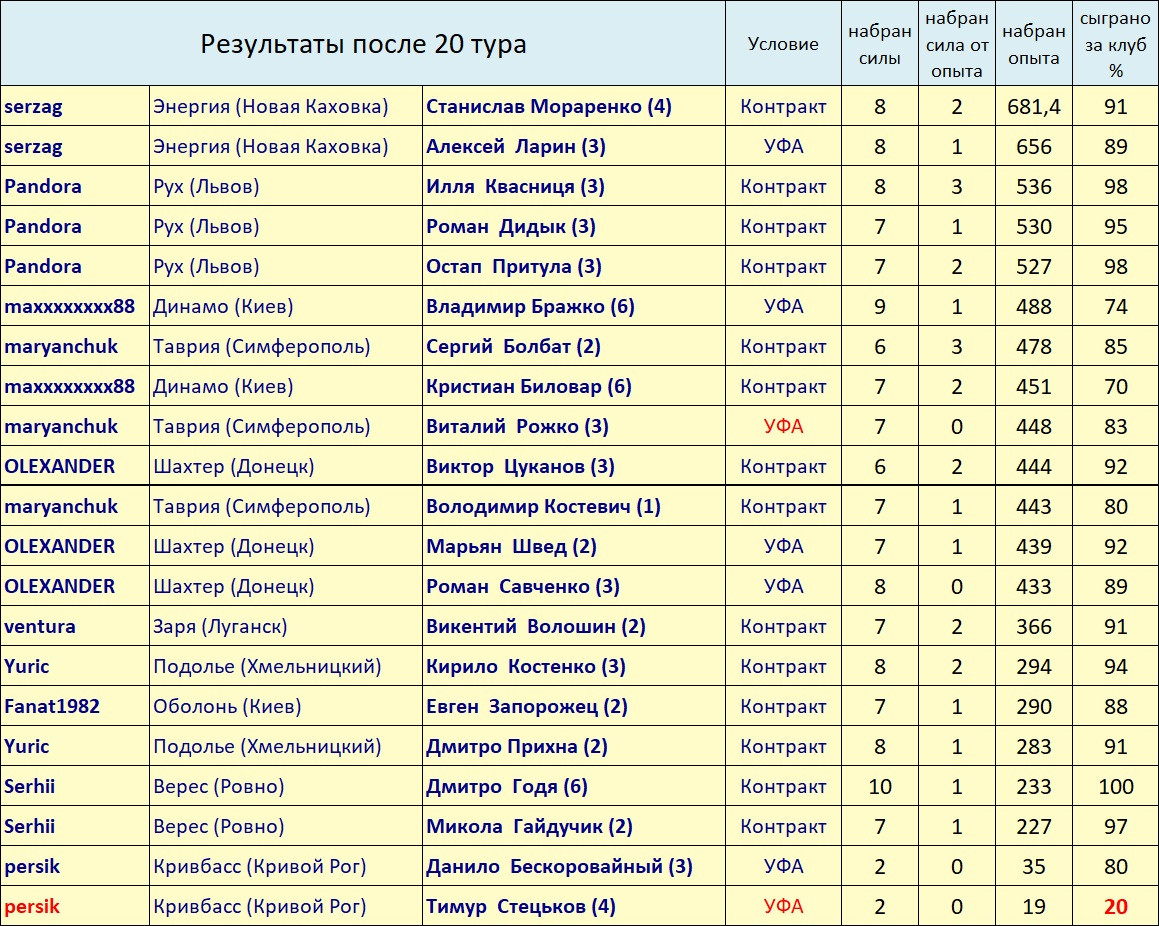Select strength value 10 for Годя
Viewport: 1159px width, 926px height.
pyautogui.click(x=880, y=786)
